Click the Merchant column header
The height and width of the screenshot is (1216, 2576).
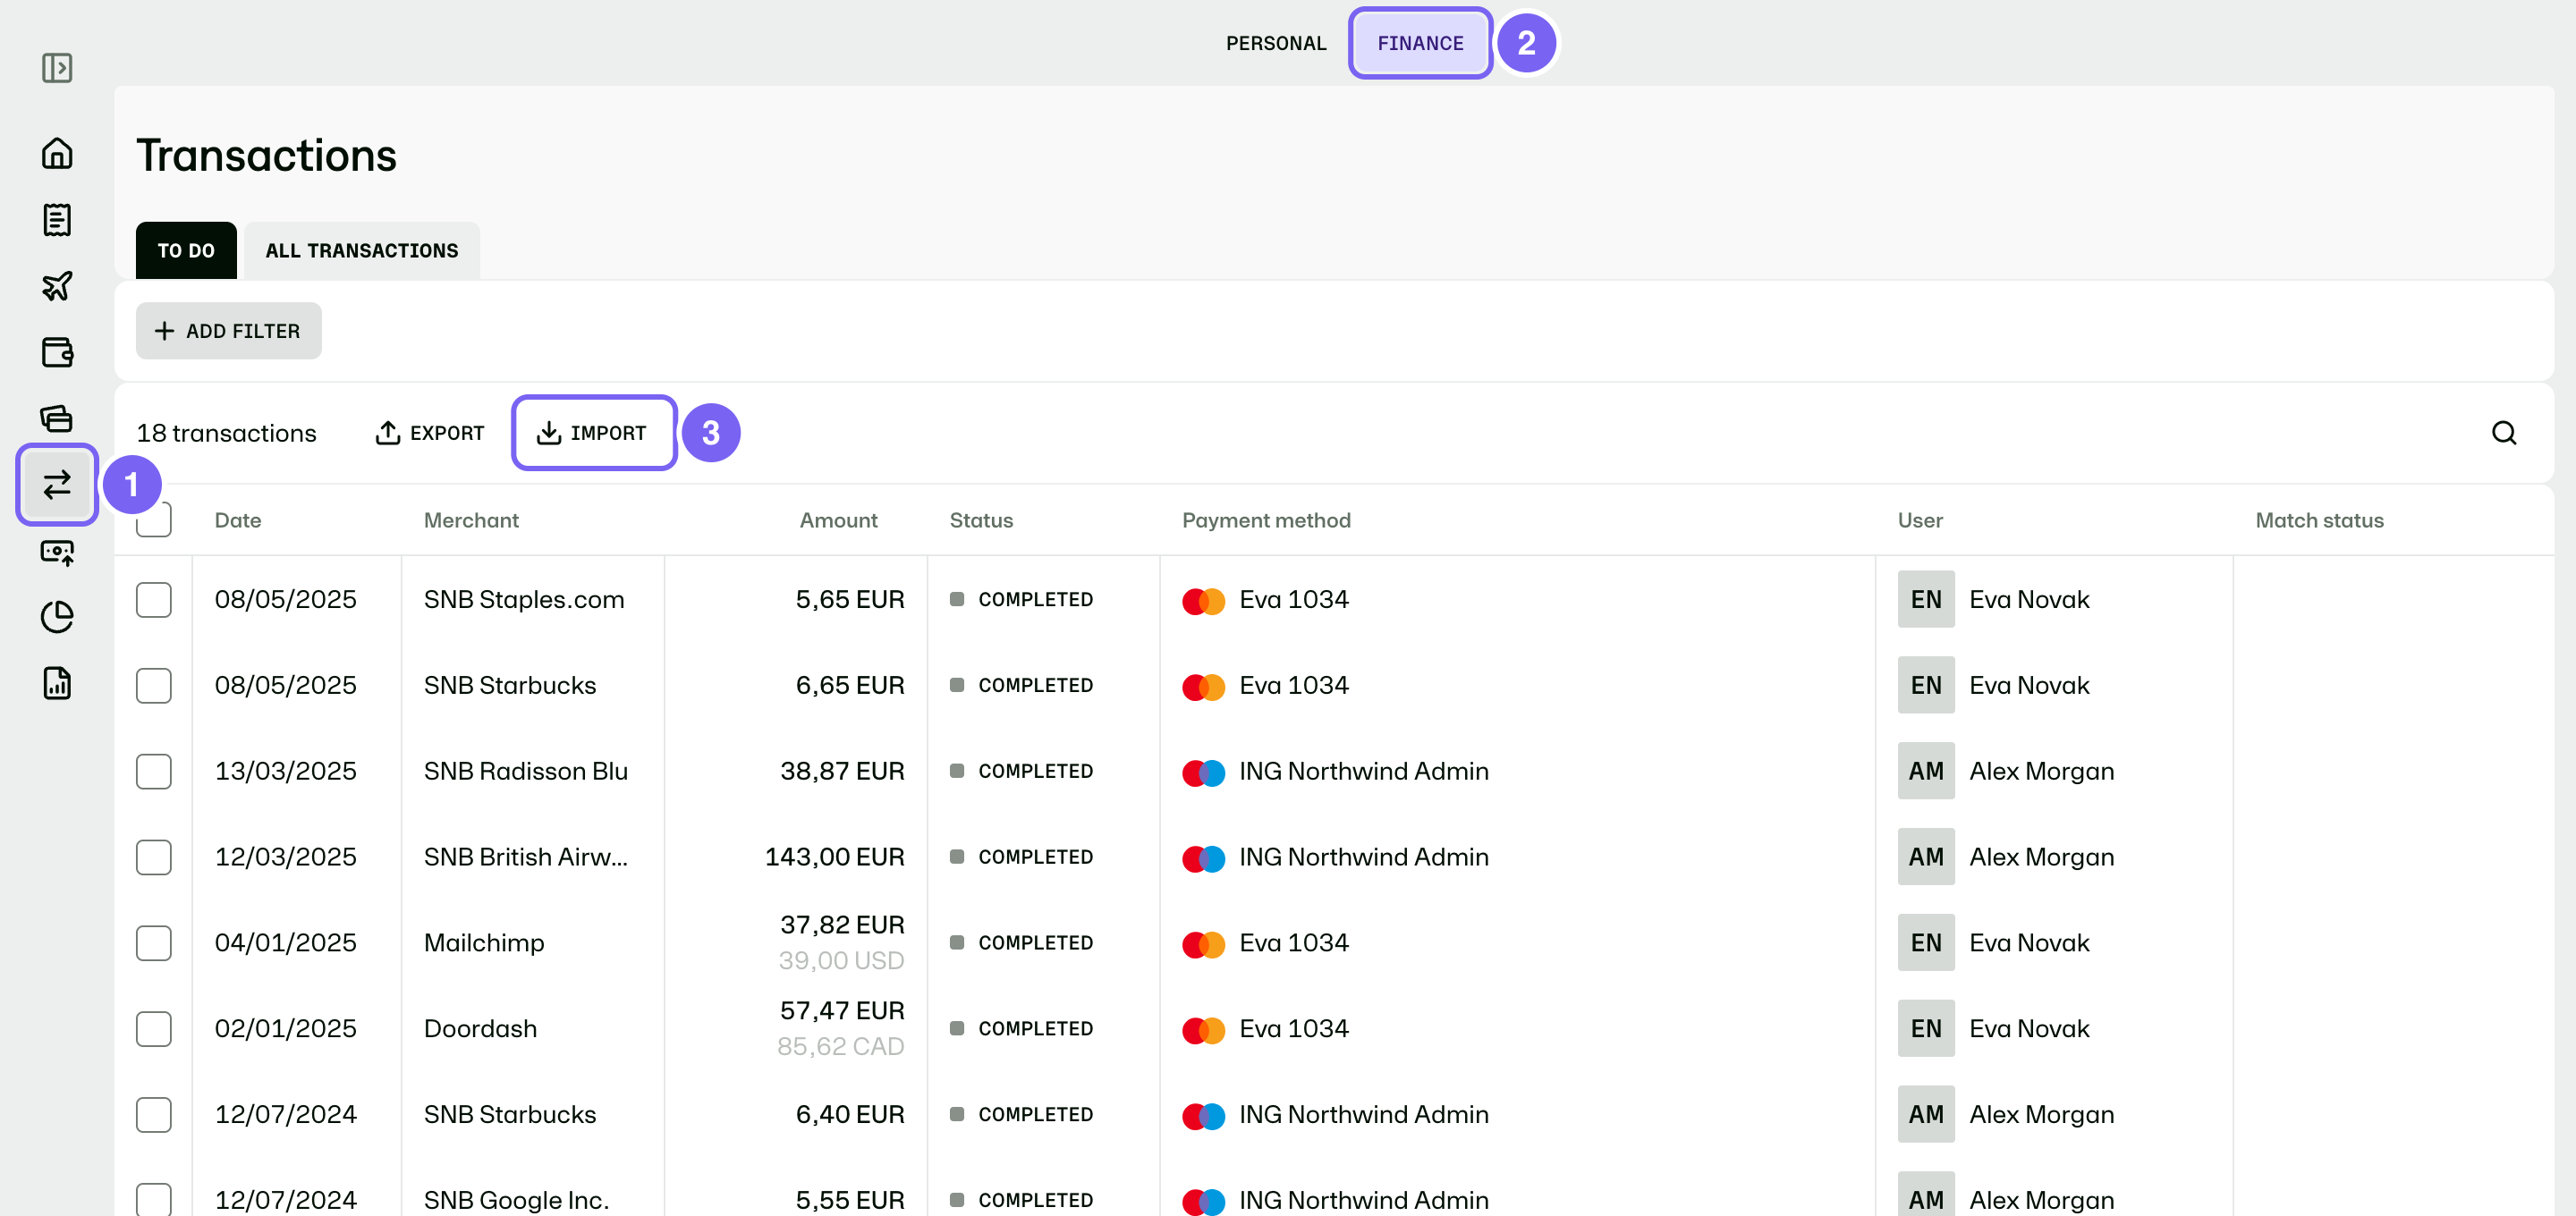pos(471,520)
